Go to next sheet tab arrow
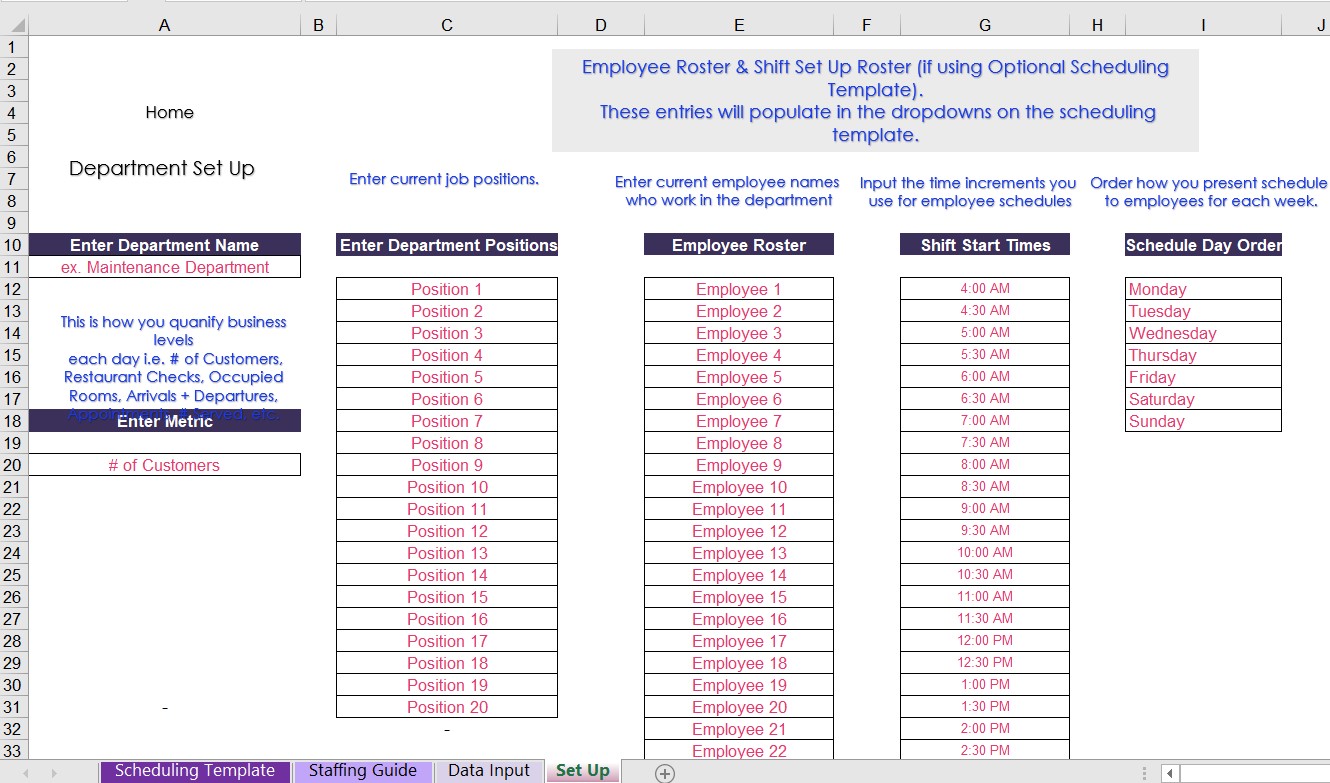This screenshot has width=1330, height=783. (54, 773)
